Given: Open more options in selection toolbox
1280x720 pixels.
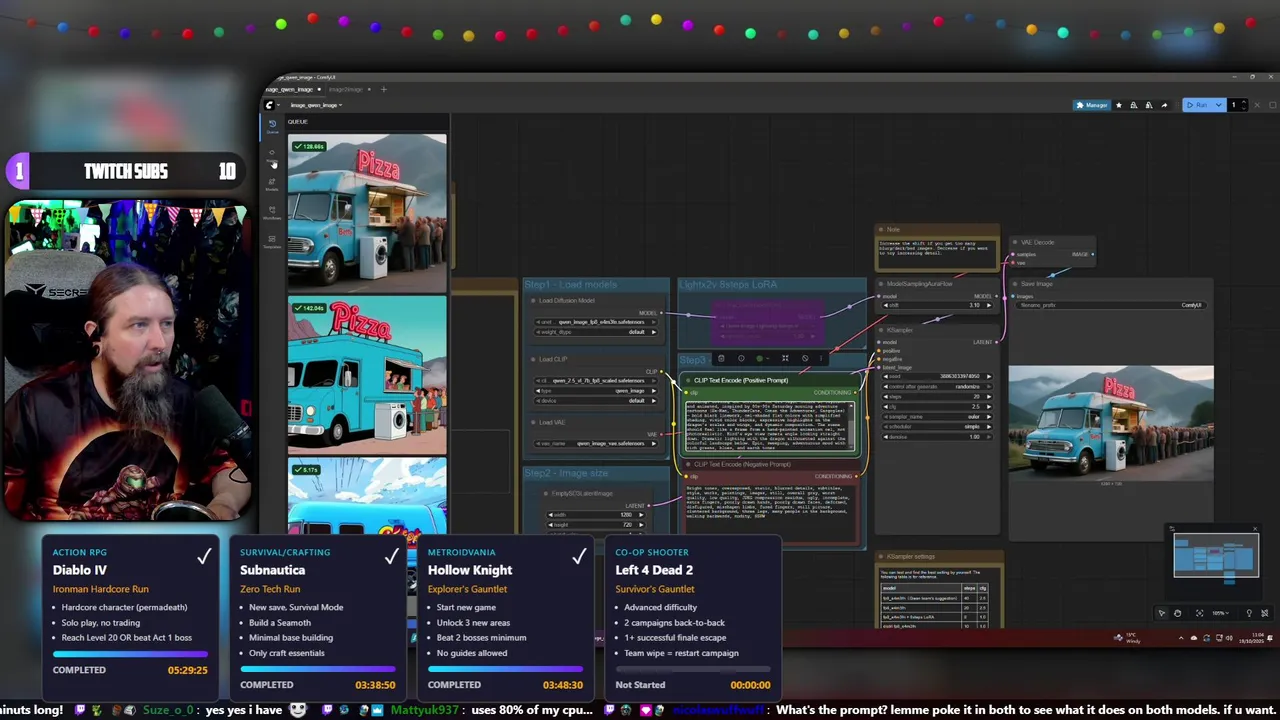Looking at the screenshot, I should pos(821,358).
